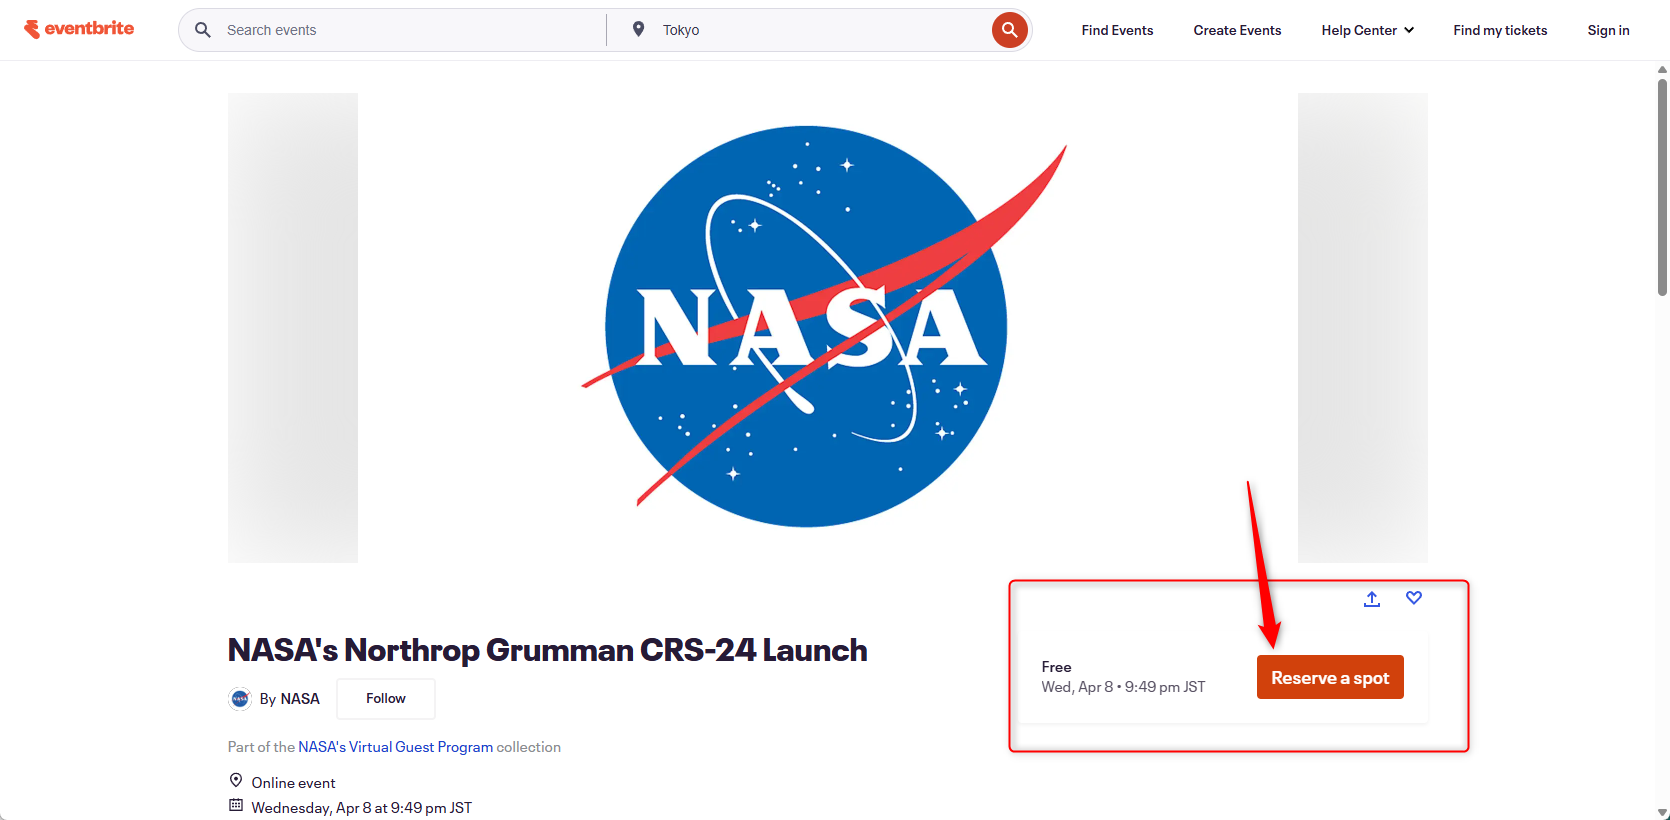Viewport: 1670px width, 820px height.
Task: Focus the Search events input field
Action: [x=410, y=30]
